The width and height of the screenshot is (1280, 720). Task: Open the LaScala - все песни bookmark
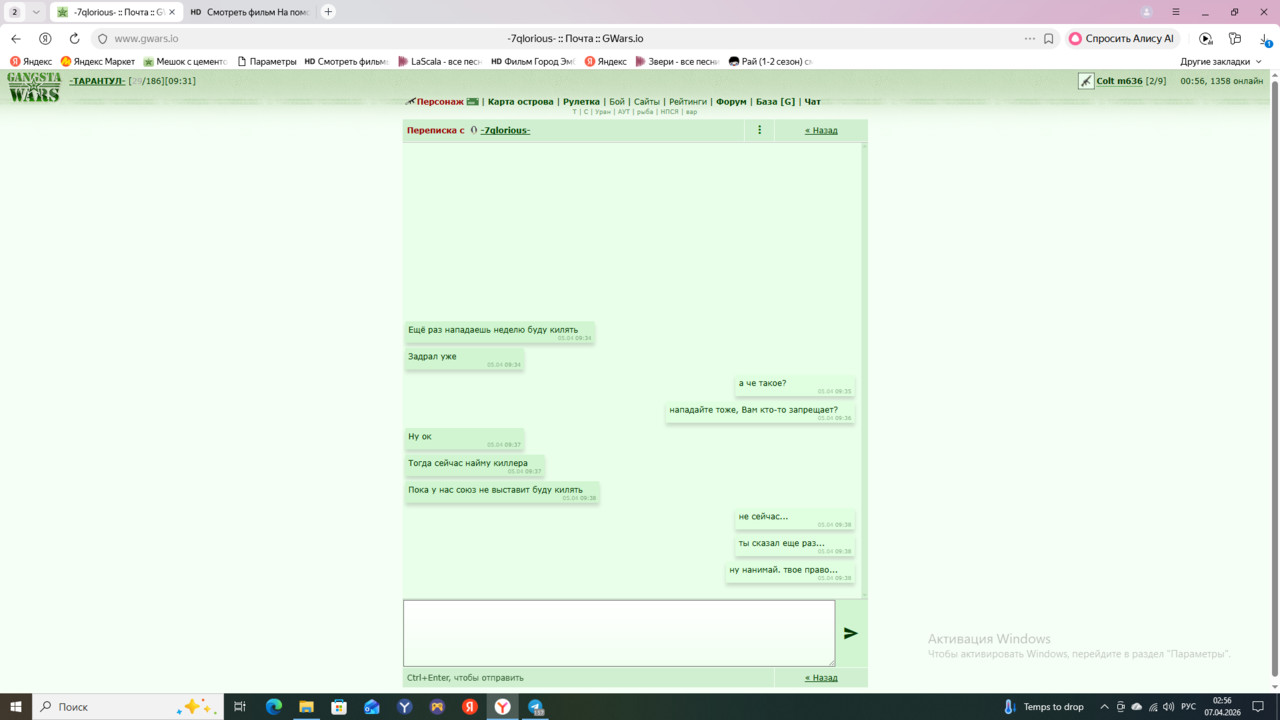point(440,61)
